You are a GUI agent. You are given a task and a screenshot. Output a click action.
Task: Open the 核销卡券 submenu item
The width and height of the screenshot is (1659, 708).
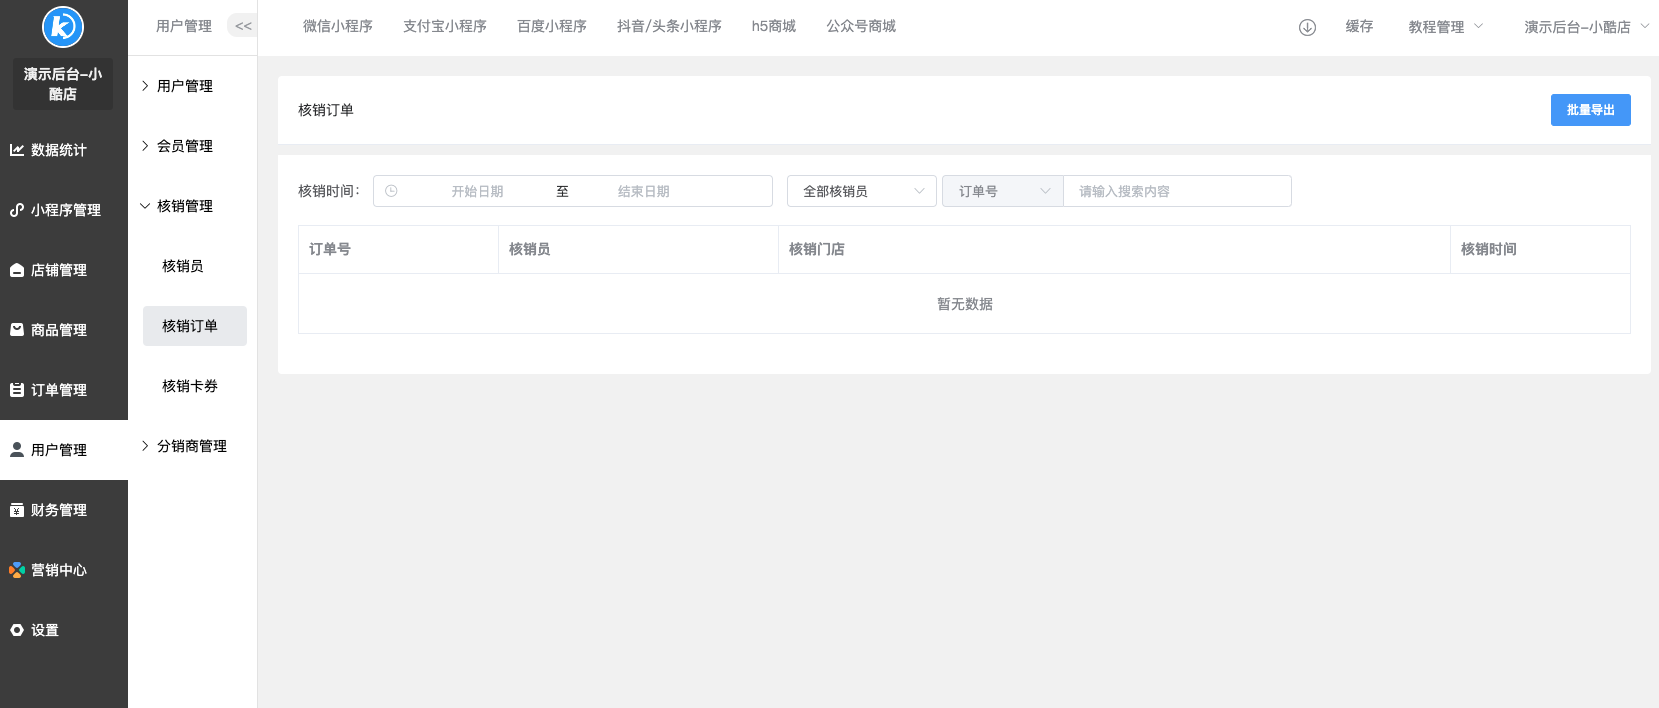pos(195,386)
